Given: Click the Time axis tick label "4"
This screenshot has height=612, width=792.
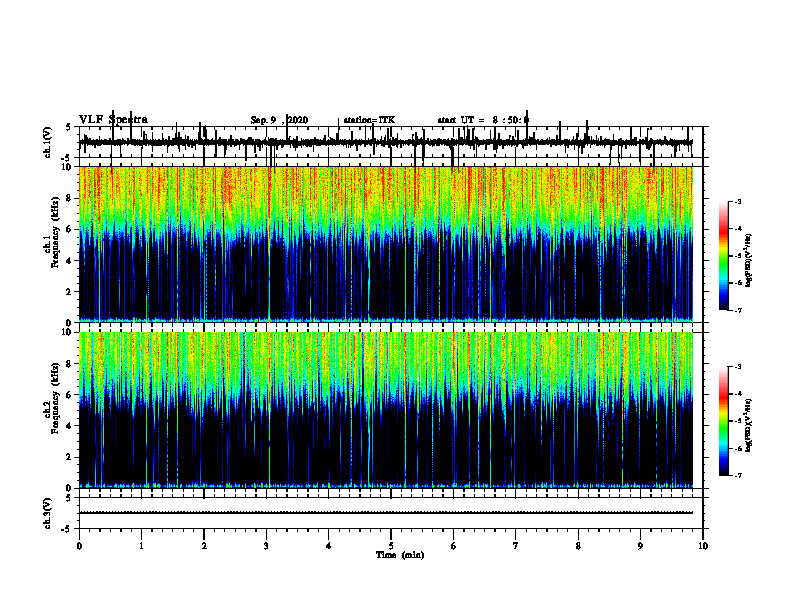Looking at the screenshot, I should [329, 546].
